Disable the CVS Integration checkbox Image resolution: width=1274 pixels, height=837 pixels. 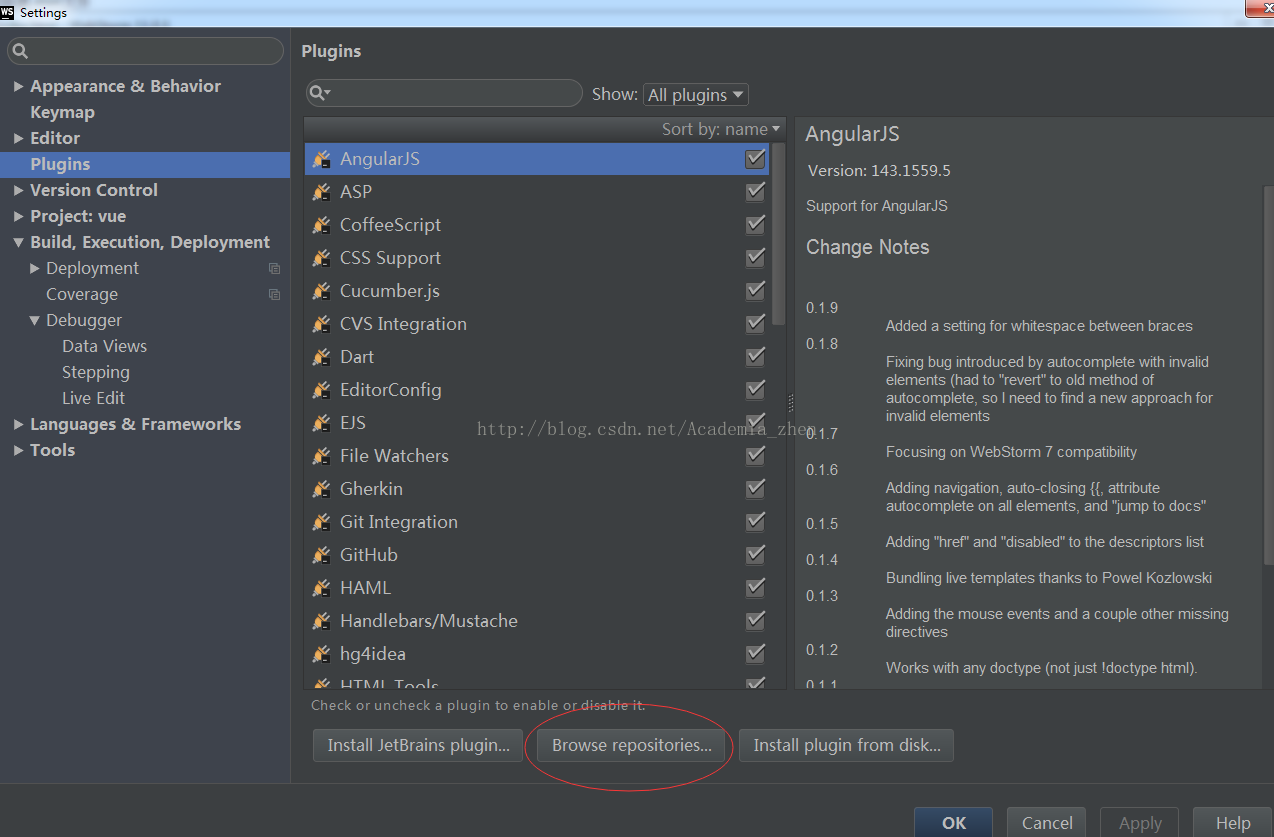pyautogui.click(x=755, y=324)
